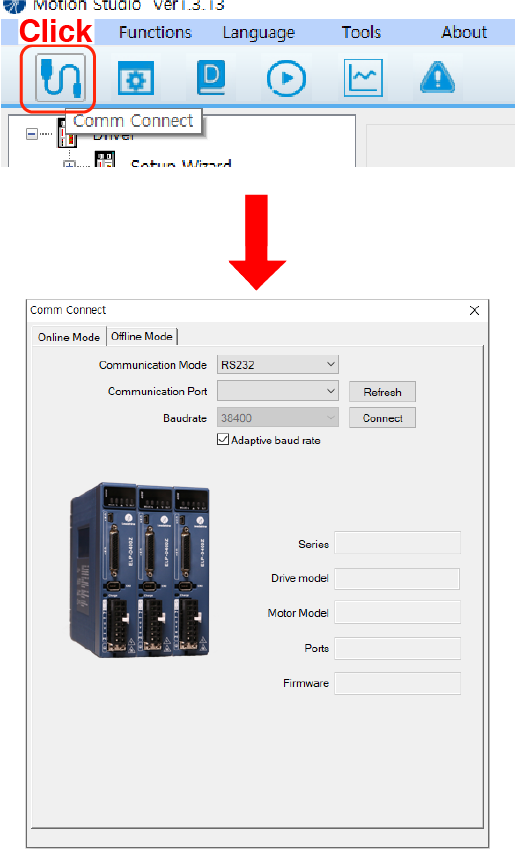Image resolution: width=516 pixels, height=856 pixels.
Task: Select the Setup Wizard tree icon
Action: [x=104, y=160]
